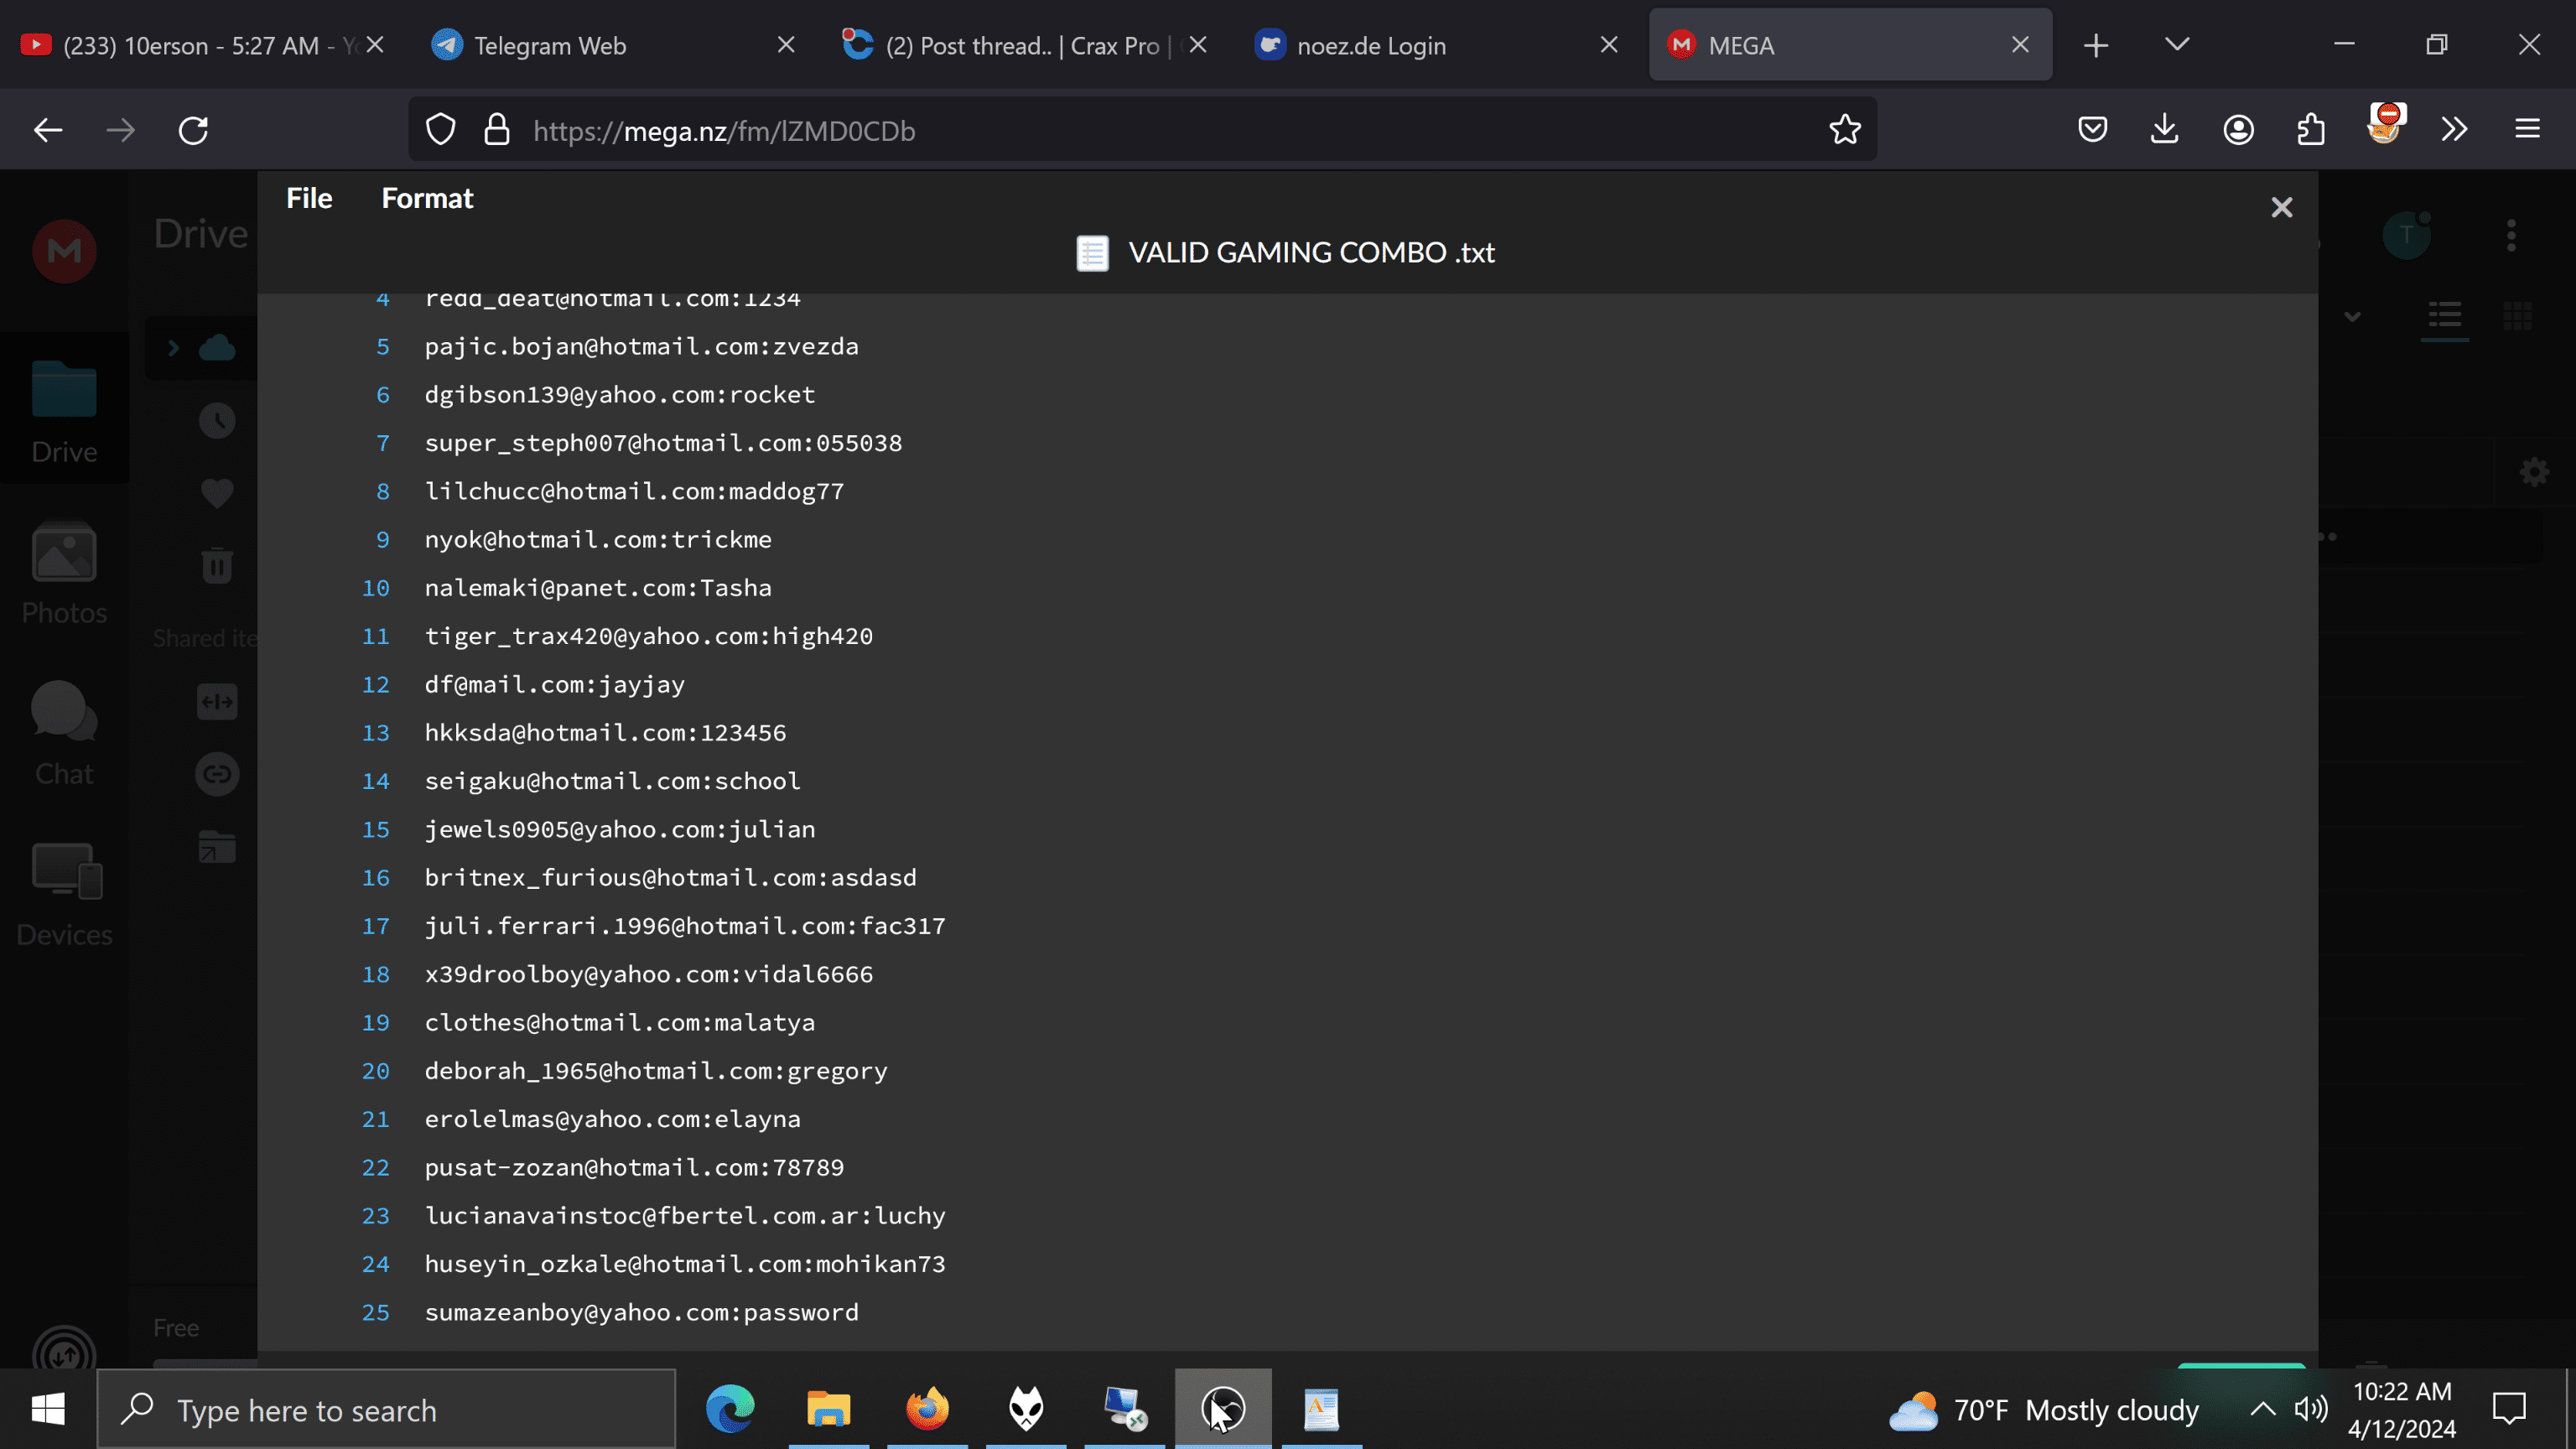Reload the current page
The image size is (2576, 1449).
click(x=193, y=130)
